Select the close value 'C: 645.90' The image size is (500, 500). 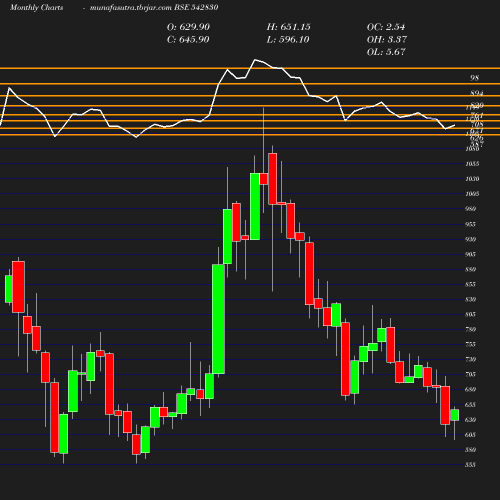(188, 40)
